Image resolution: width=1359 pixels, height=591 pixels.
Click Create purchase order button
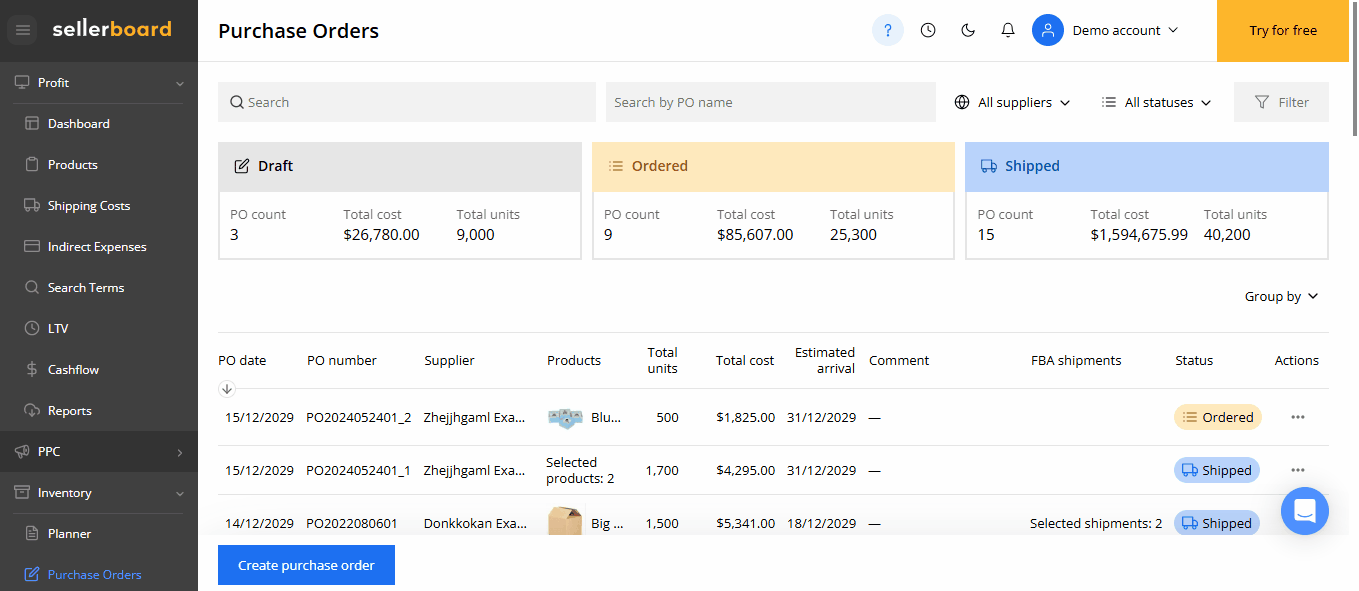point(306,565)
